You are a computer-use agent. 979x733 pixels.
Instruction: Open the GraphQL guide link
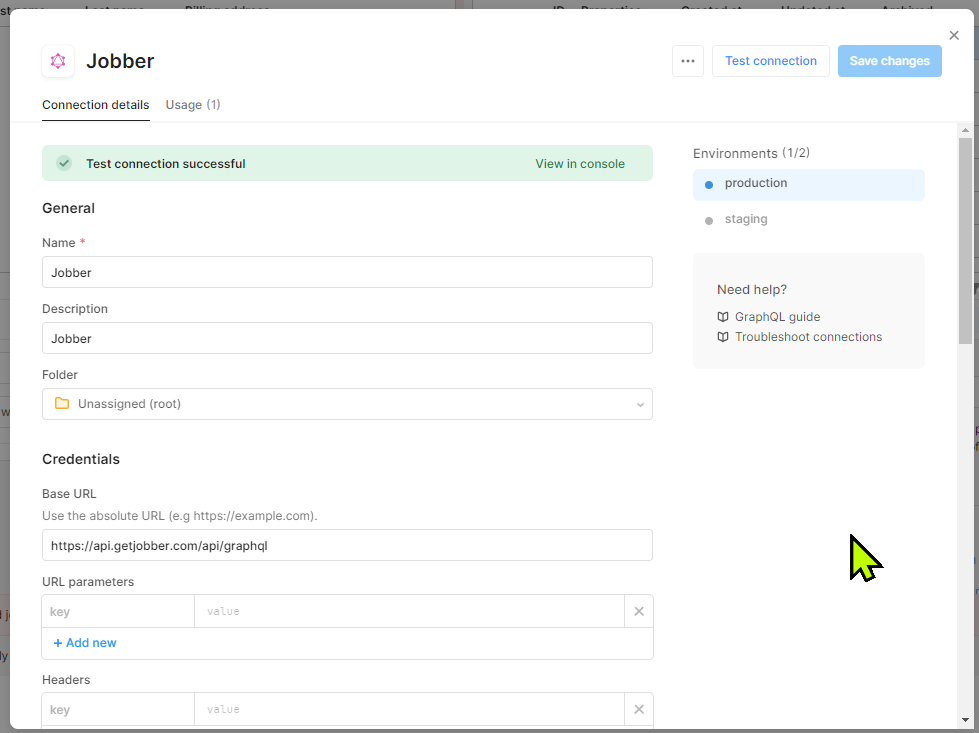pyautogui.click(x=777, y=317)
